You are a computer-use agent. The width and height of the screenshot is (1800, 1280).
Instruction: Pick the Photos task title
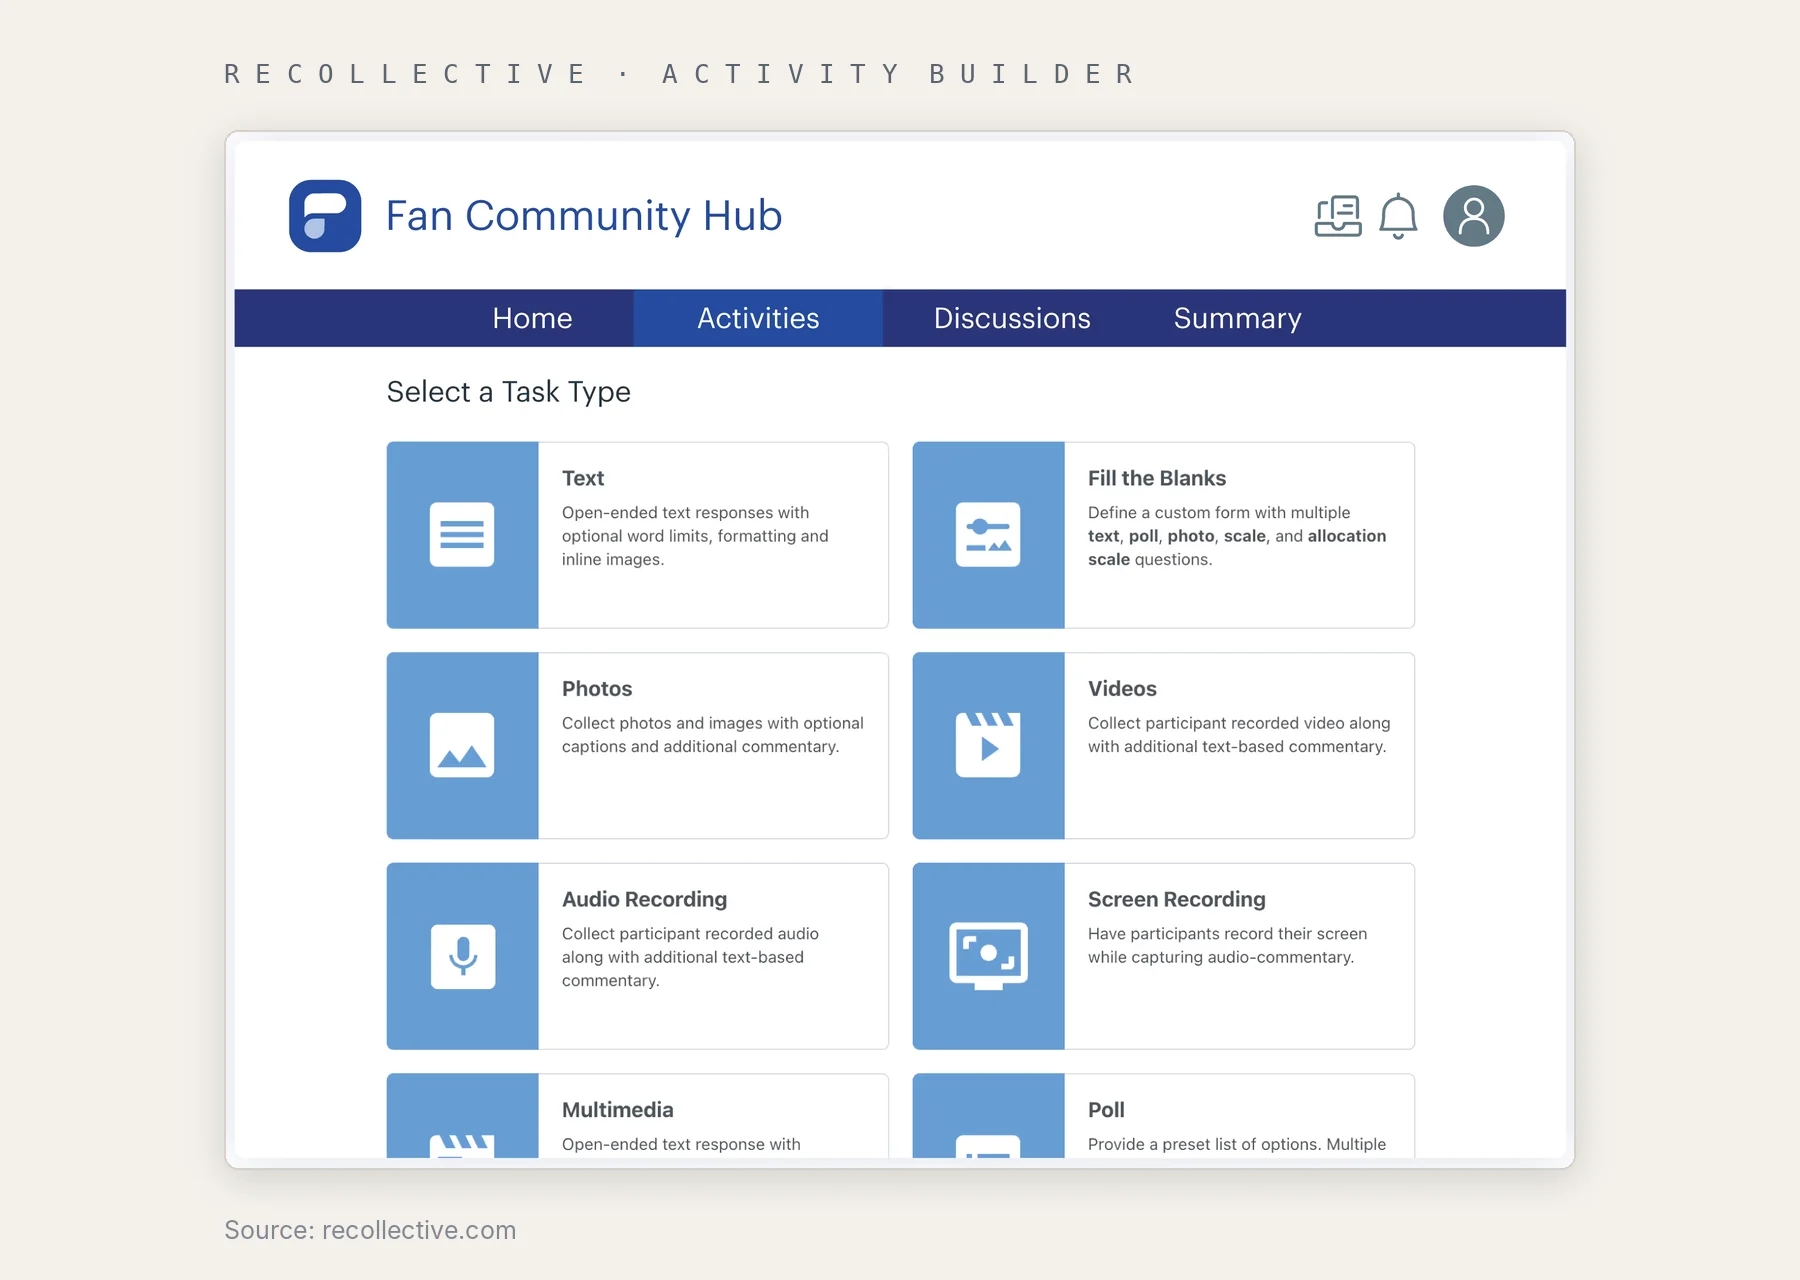[597, 689]
